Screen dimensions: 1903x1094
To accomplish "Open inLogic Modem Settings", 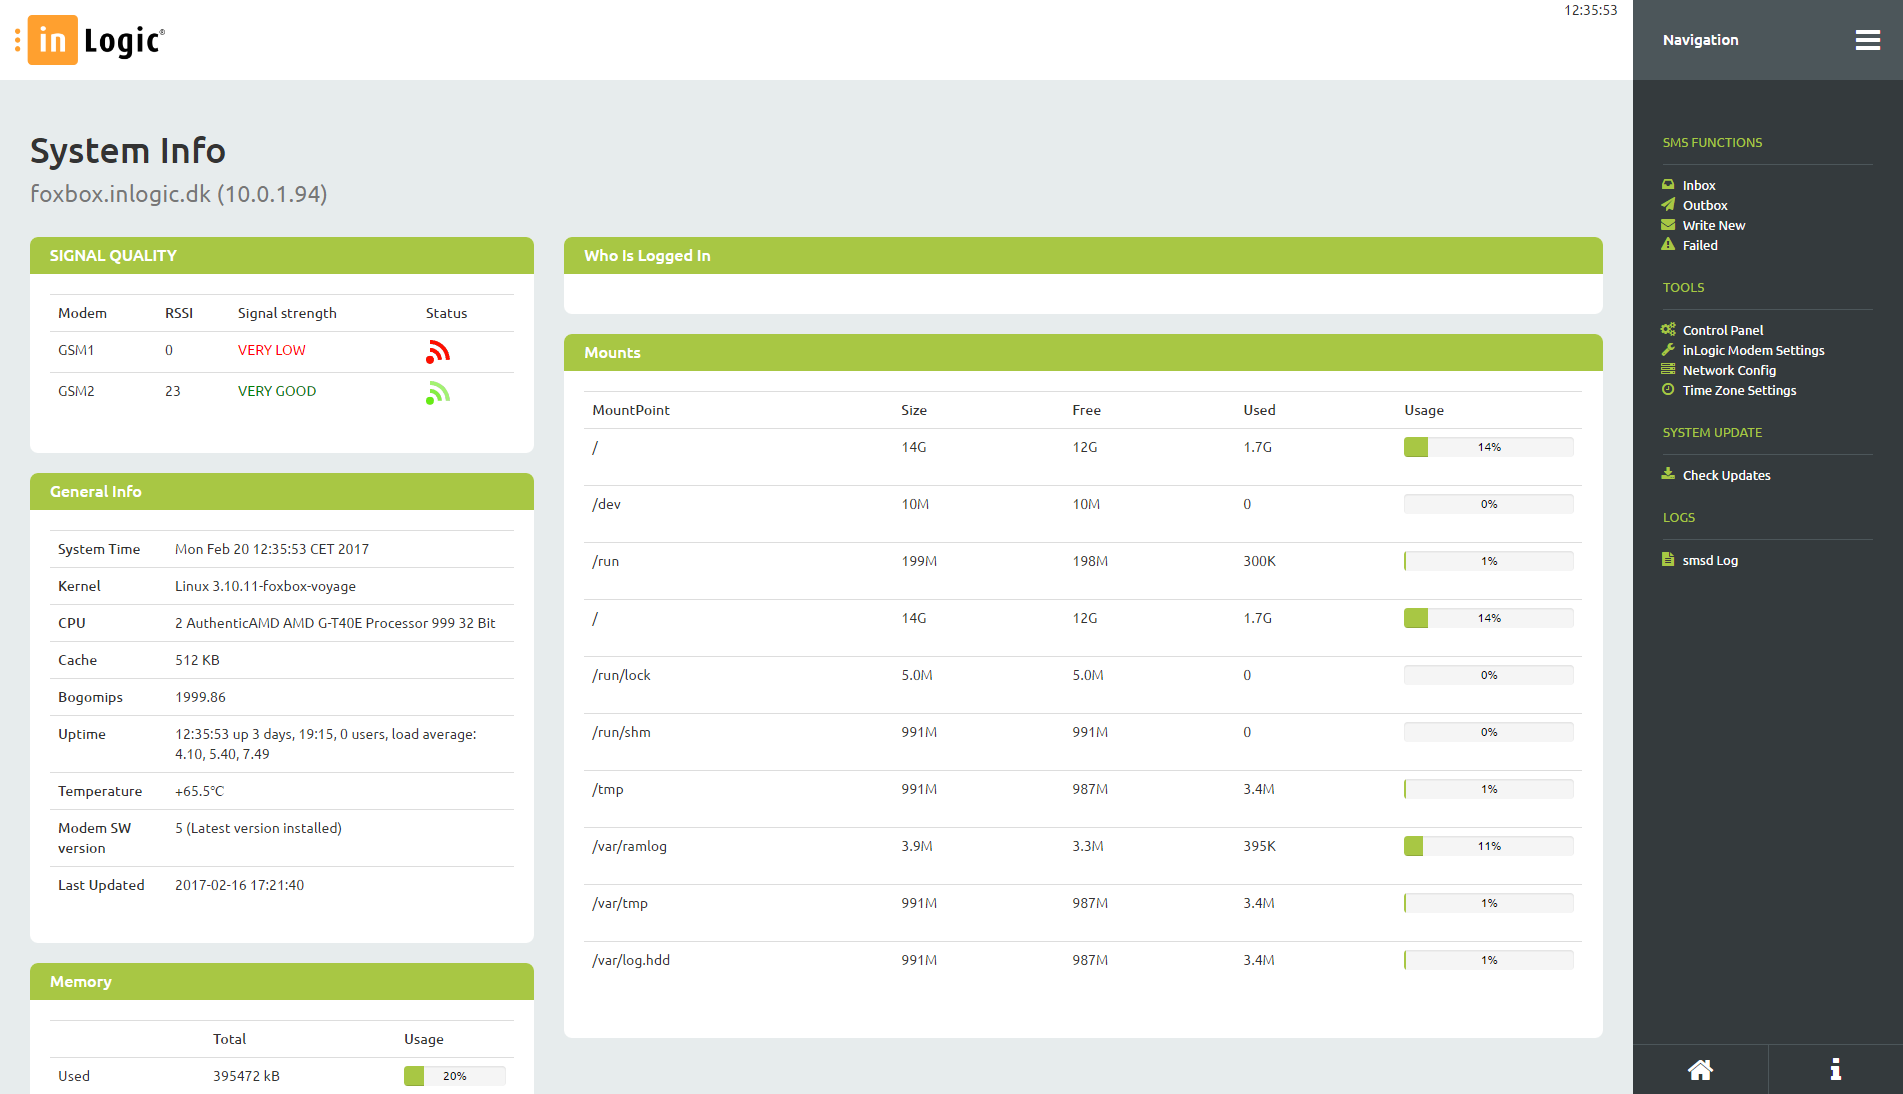I will pos(1753,350).
